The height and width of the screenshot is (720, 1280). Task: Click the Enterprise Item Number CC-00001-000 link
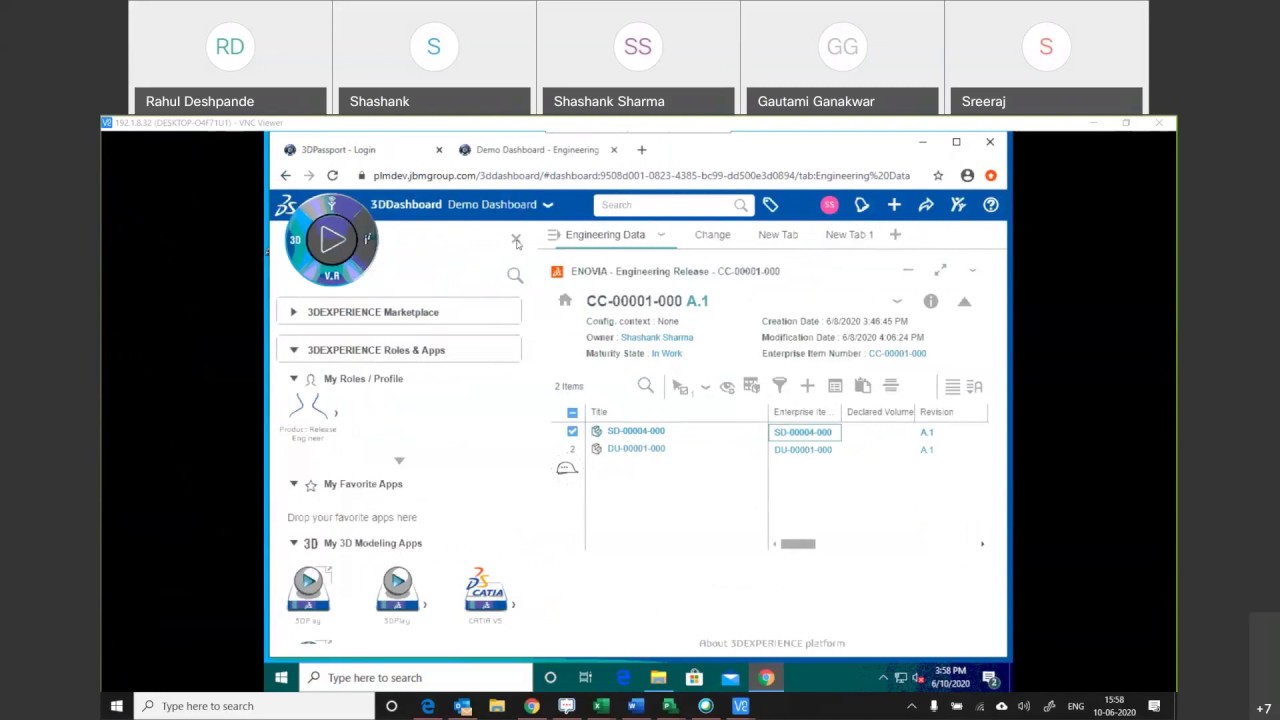(897, 353)
